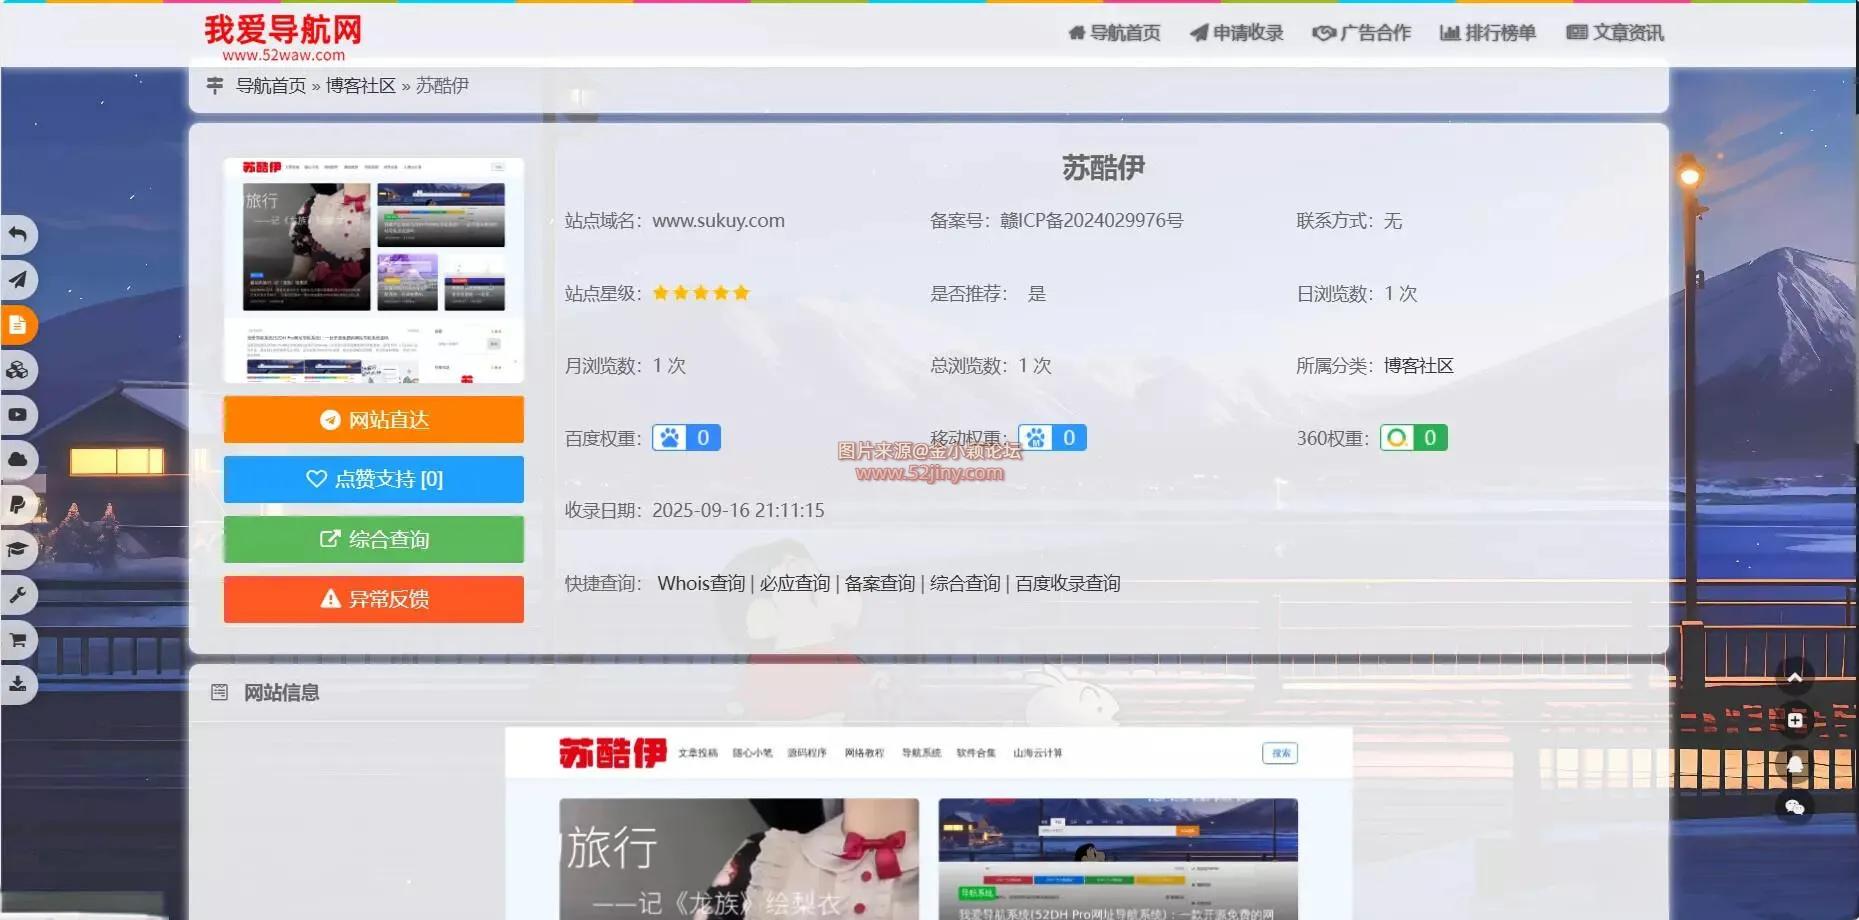Viewport: 1859px width, 920px height.
Task: Open the wrench tools icon in the sidebar
Action: coord(18,594)
